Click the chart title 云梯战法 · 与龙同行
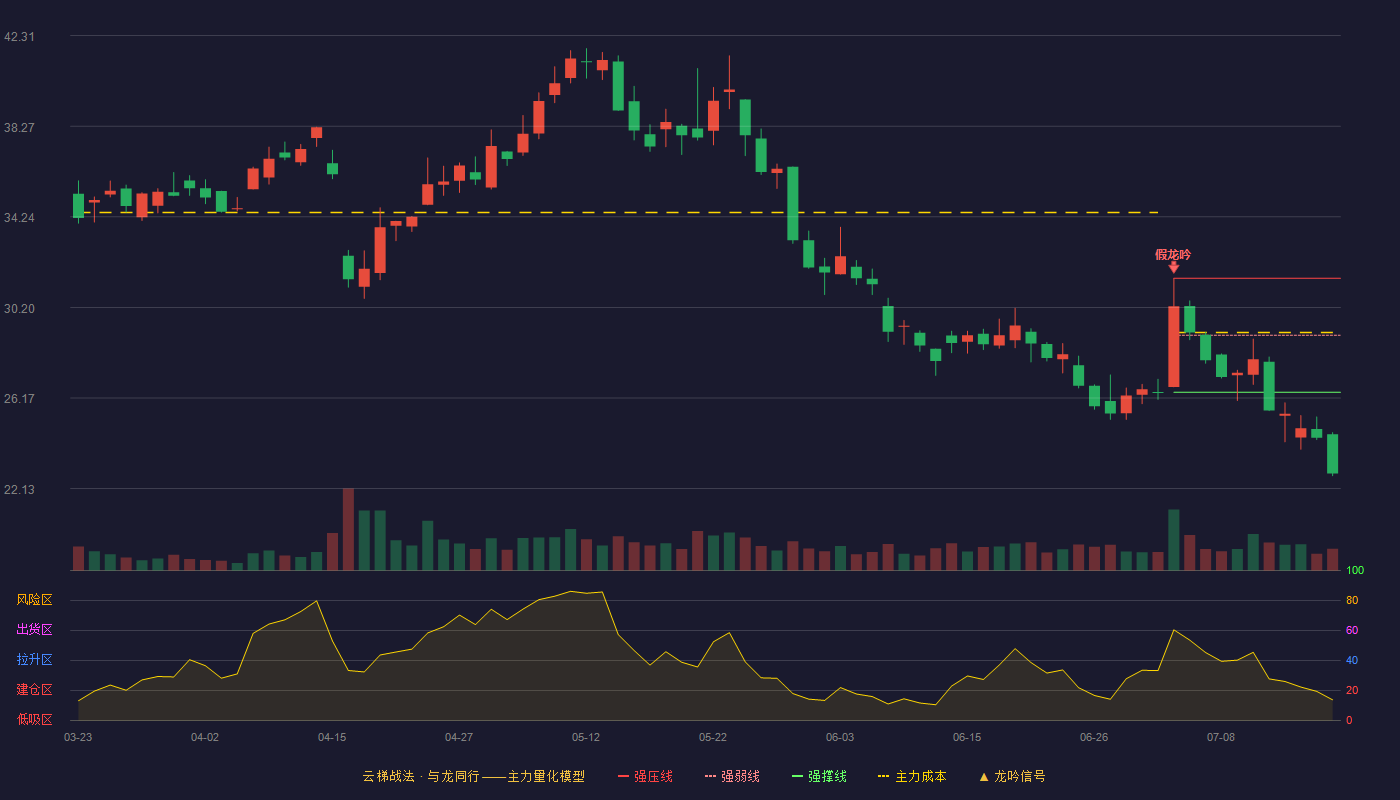The image size is (1400, 800). pos(421,776)
